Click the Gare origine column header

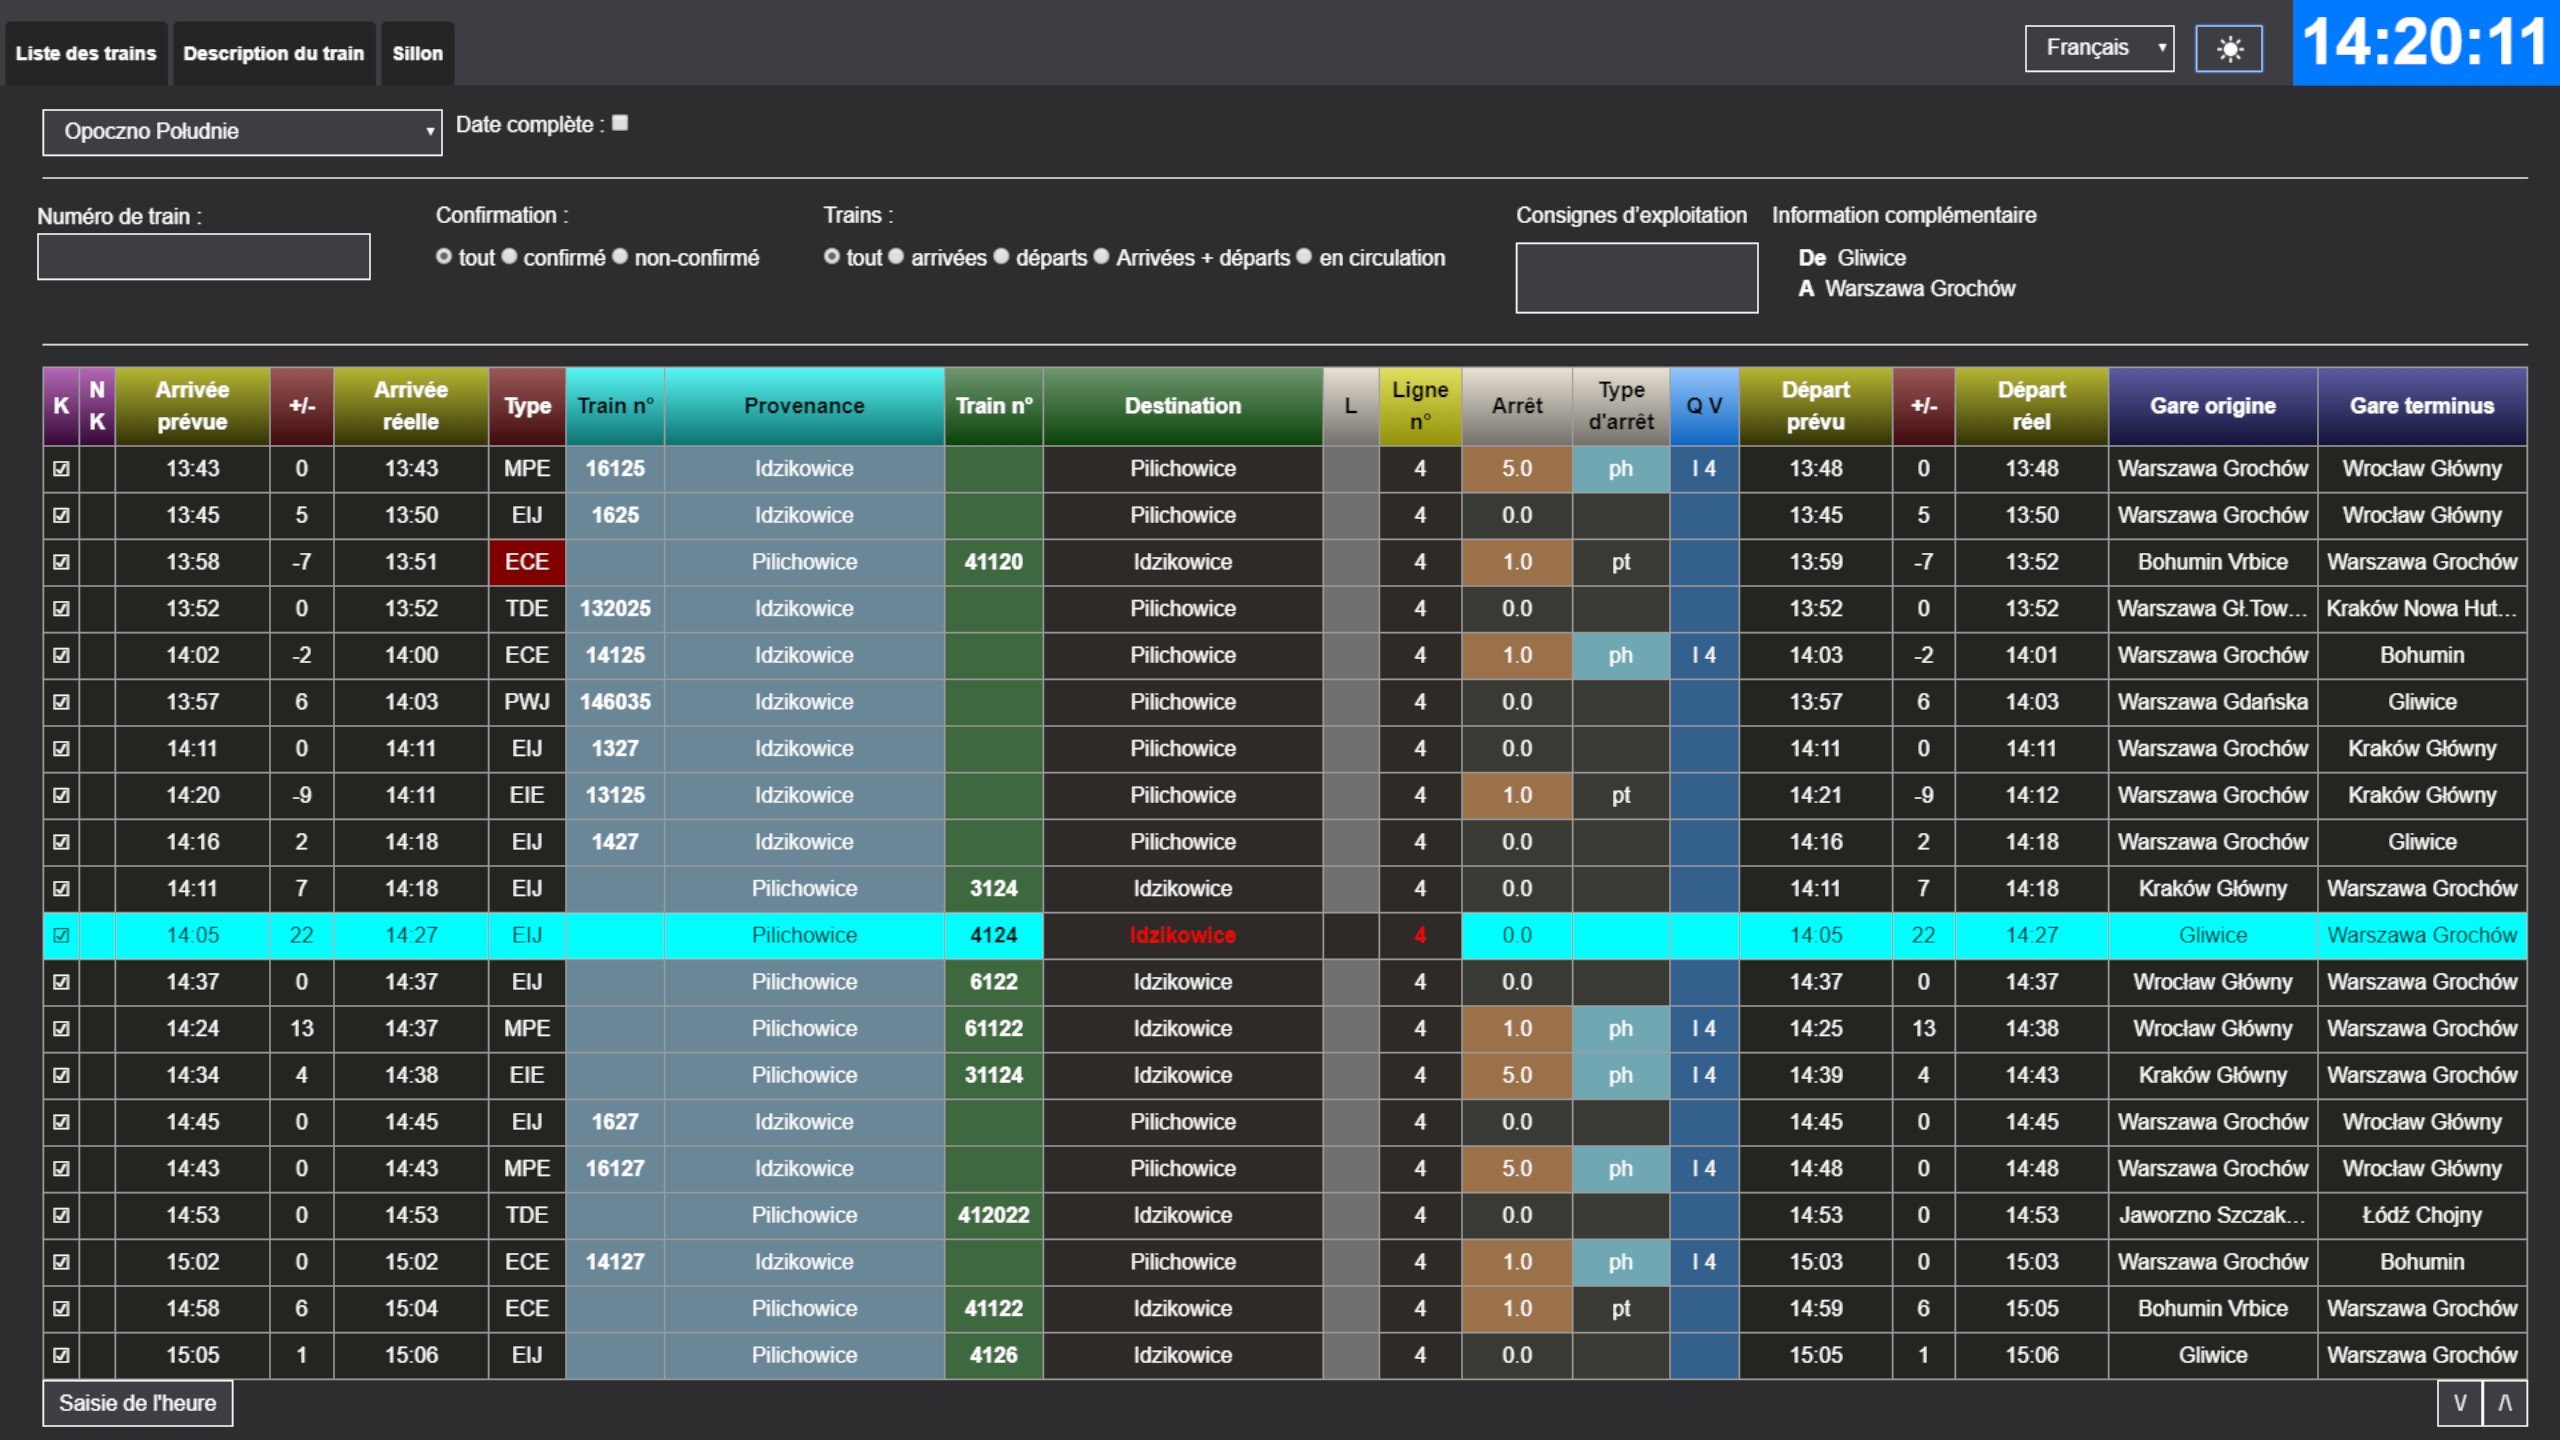[x=2213, y=406]
